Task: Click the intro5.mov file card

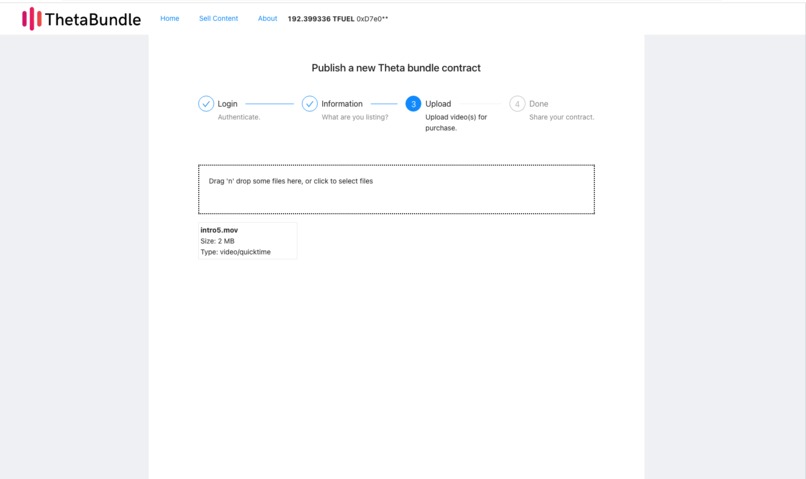Action: tap(248, 241)
